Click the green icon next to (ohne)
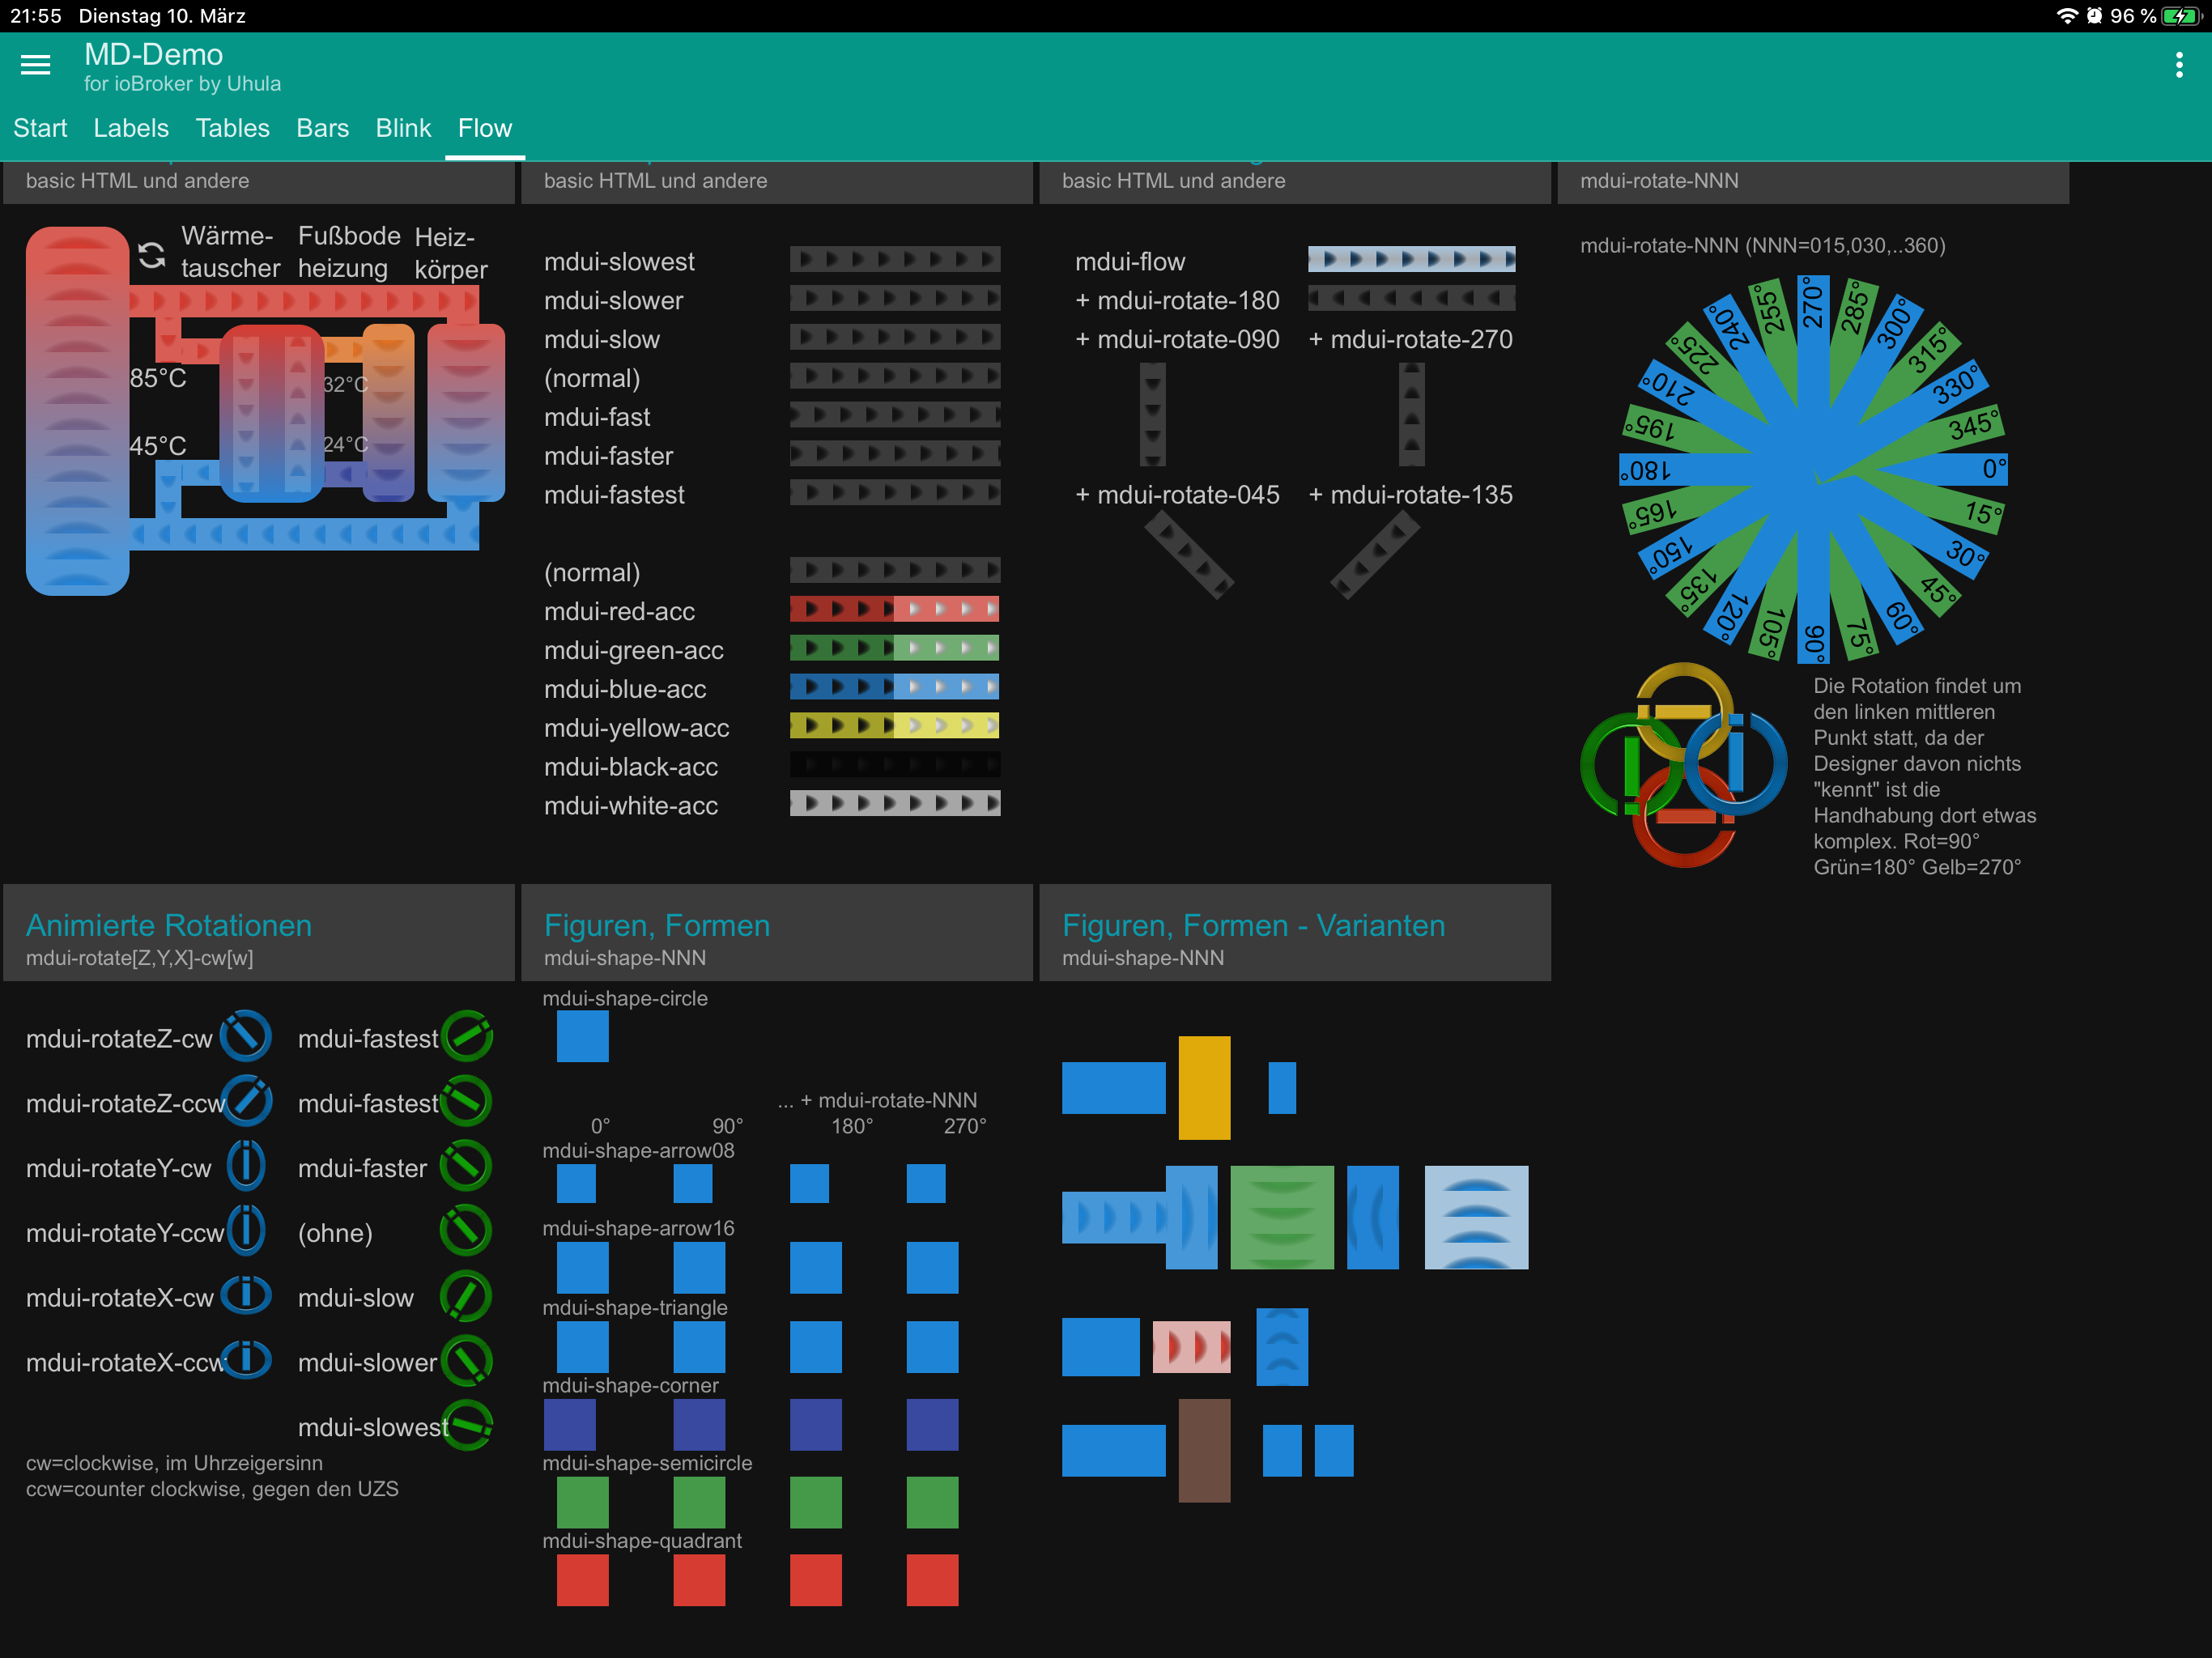Viewport: 2212px width, 1658px height. 466,1230
